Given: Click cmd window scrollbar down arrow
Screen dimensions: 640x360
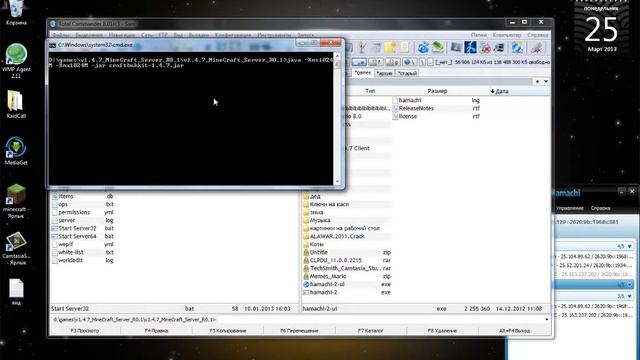Looking at the screenshot, I should coord(337,182).
